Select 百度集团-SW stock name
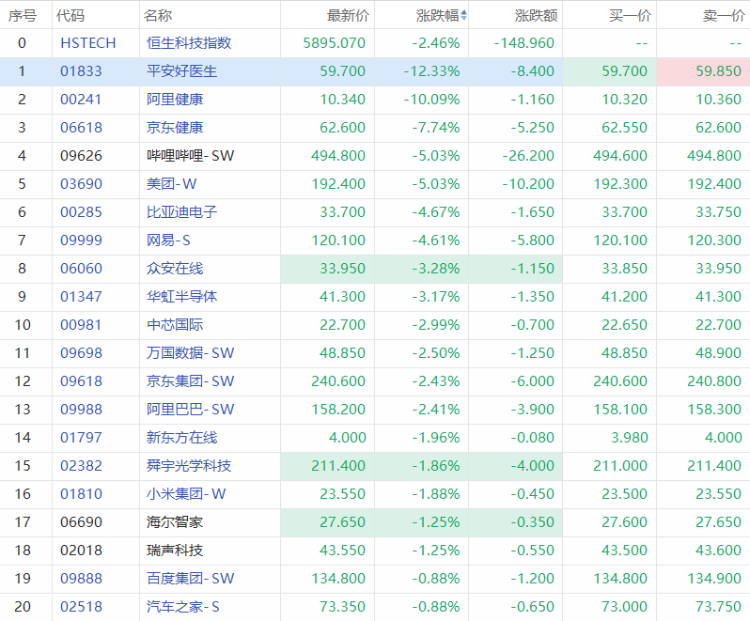750x621 pixels. pyautogui.click(x=190, y=578)
